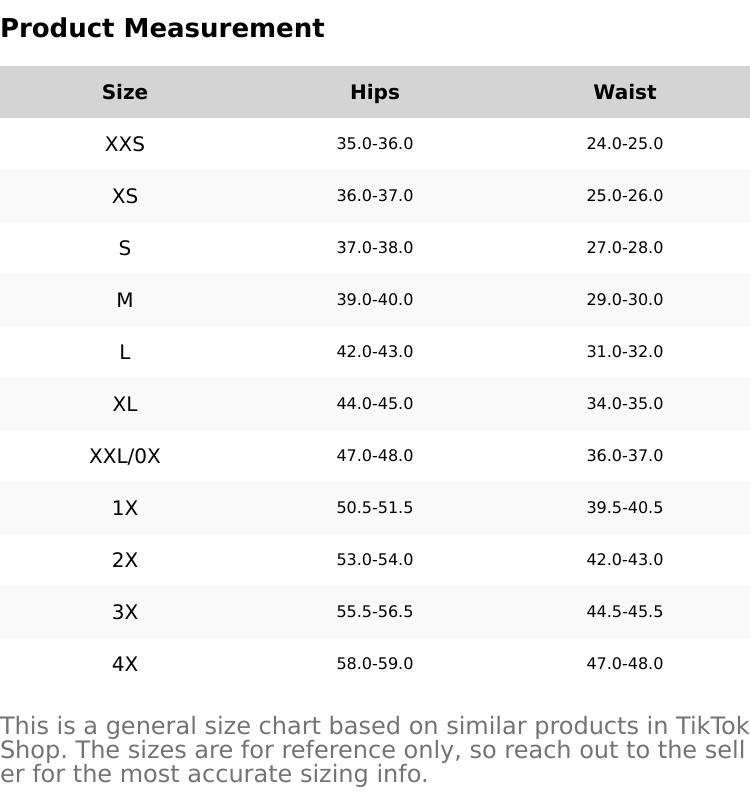Click the XXL/0X size label

(x=125, y=456)
